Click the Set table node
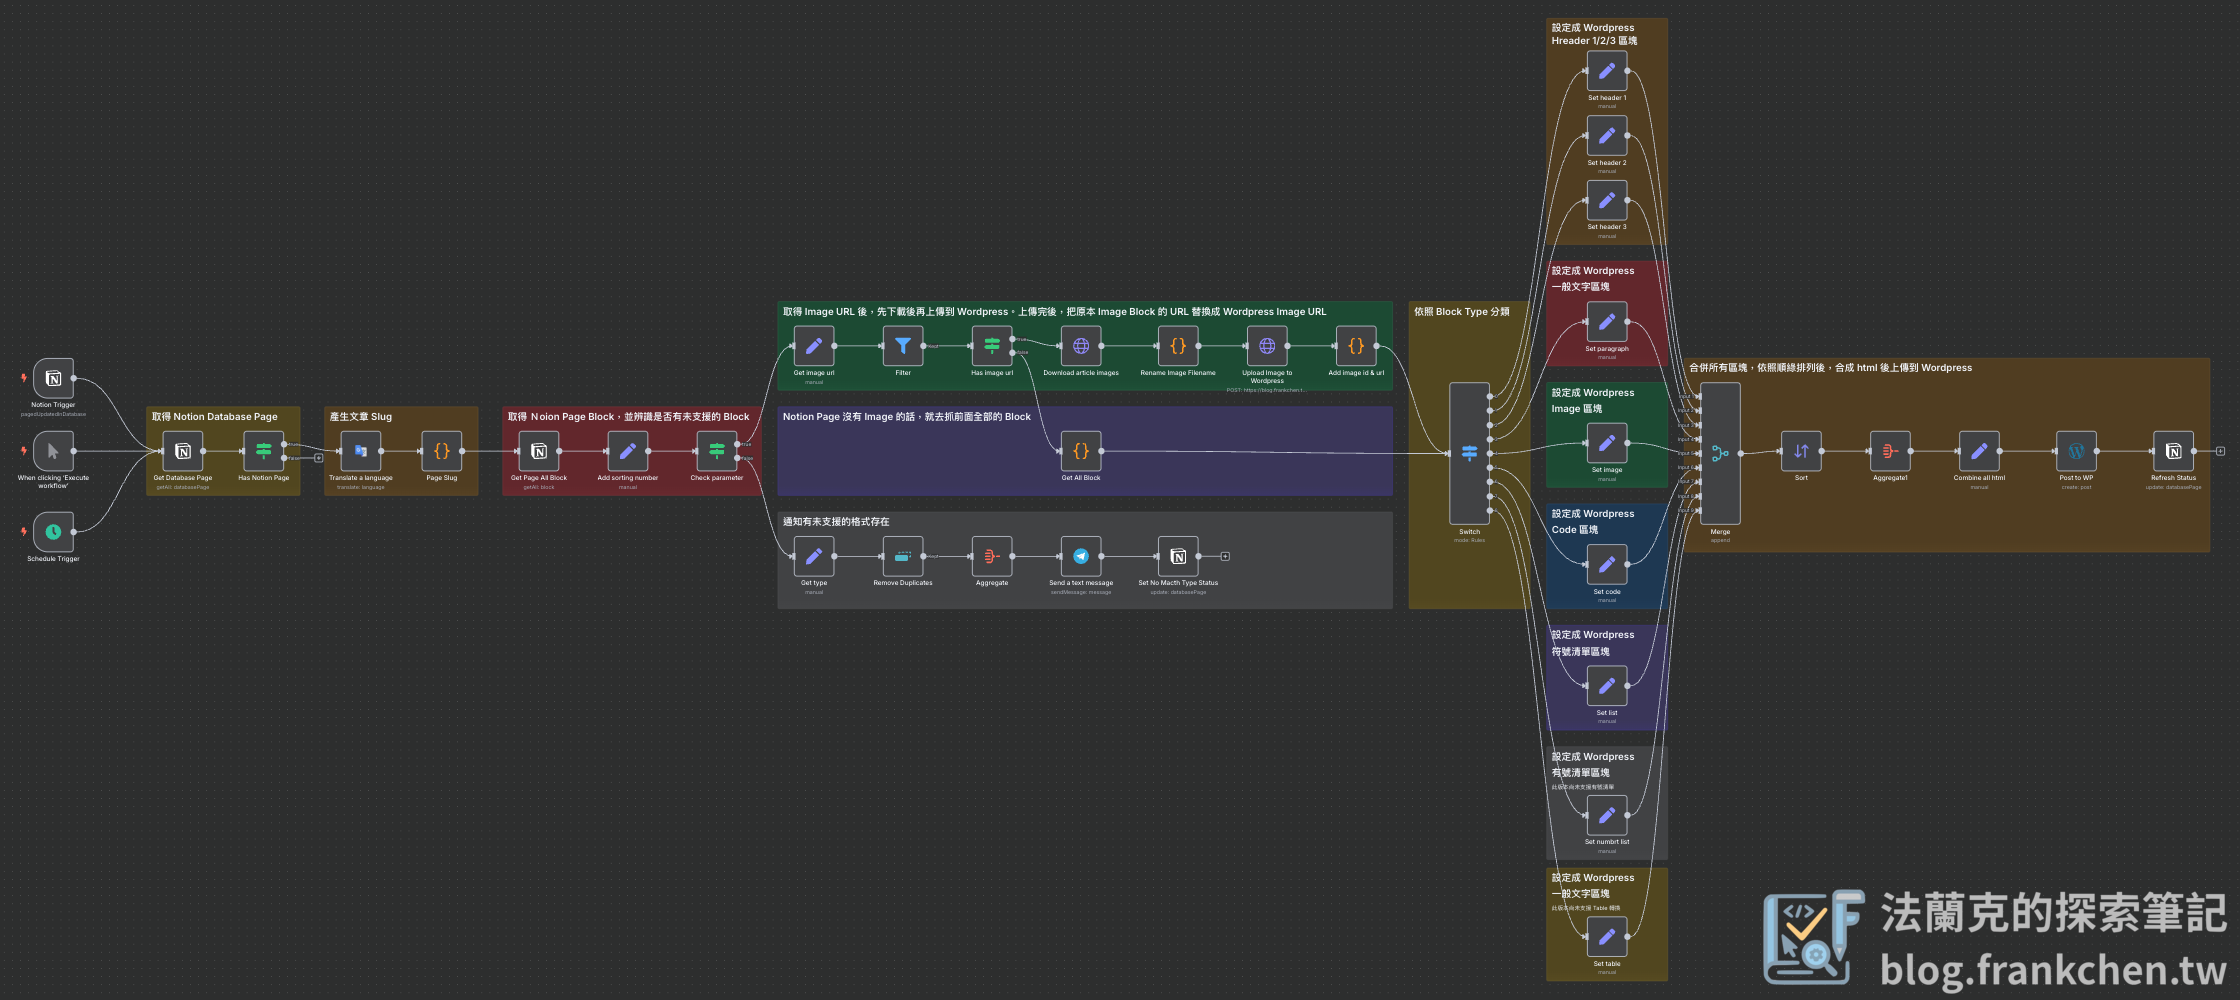 point(1607,937)
